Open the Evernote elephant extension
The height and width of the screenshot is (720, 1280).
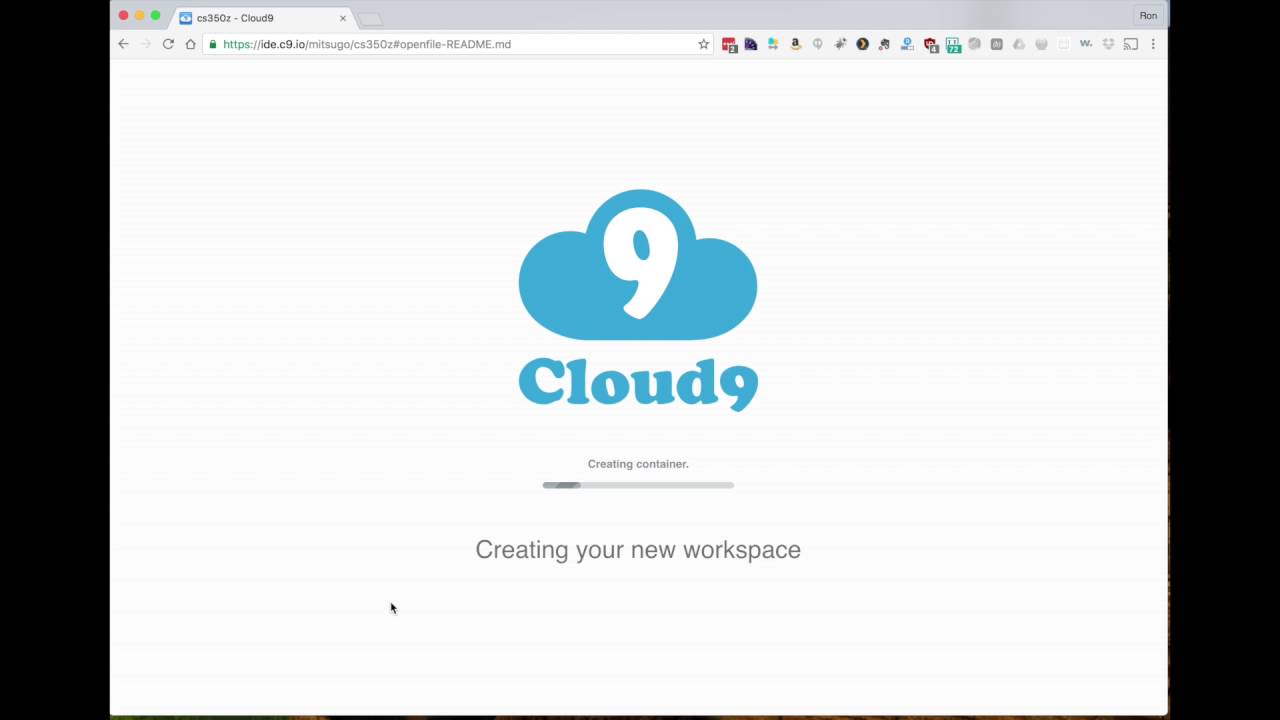(x=884, y=44)
